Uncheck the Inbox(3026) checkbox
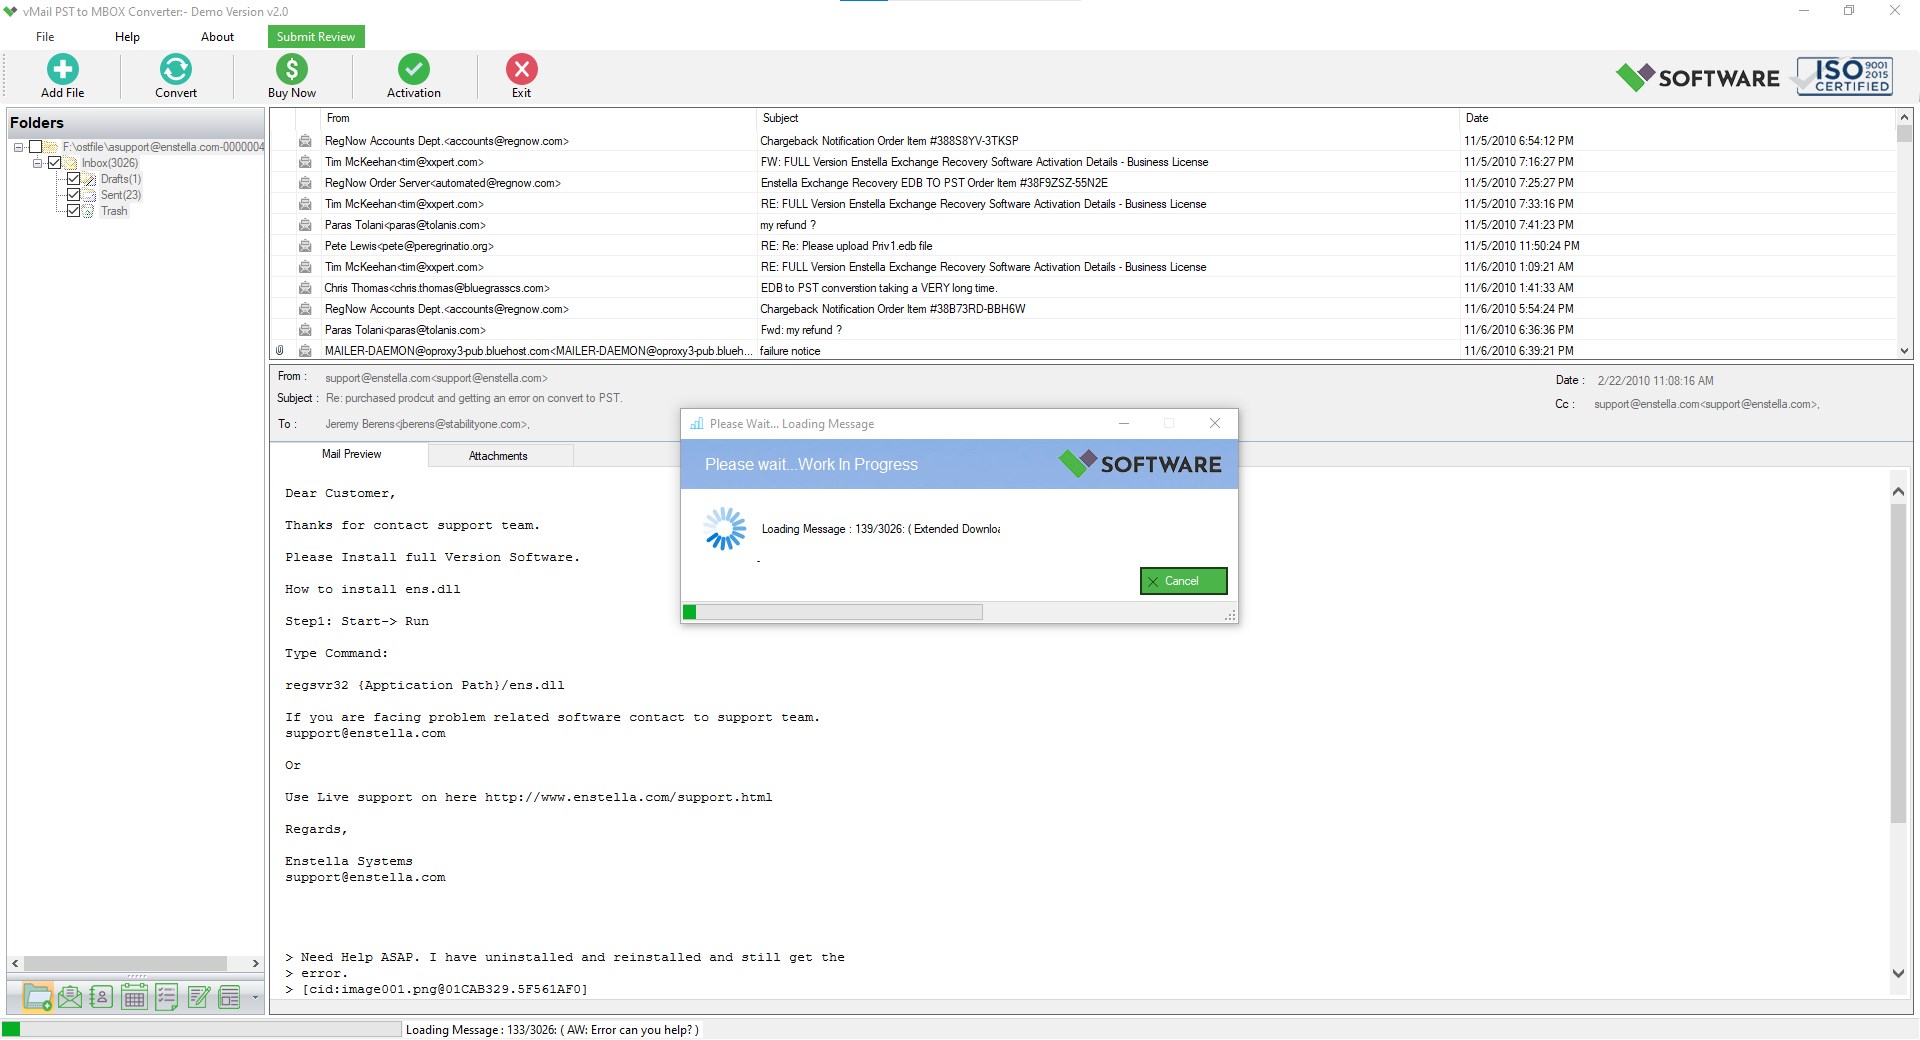 pyautogui.click(x=54, y=163)
